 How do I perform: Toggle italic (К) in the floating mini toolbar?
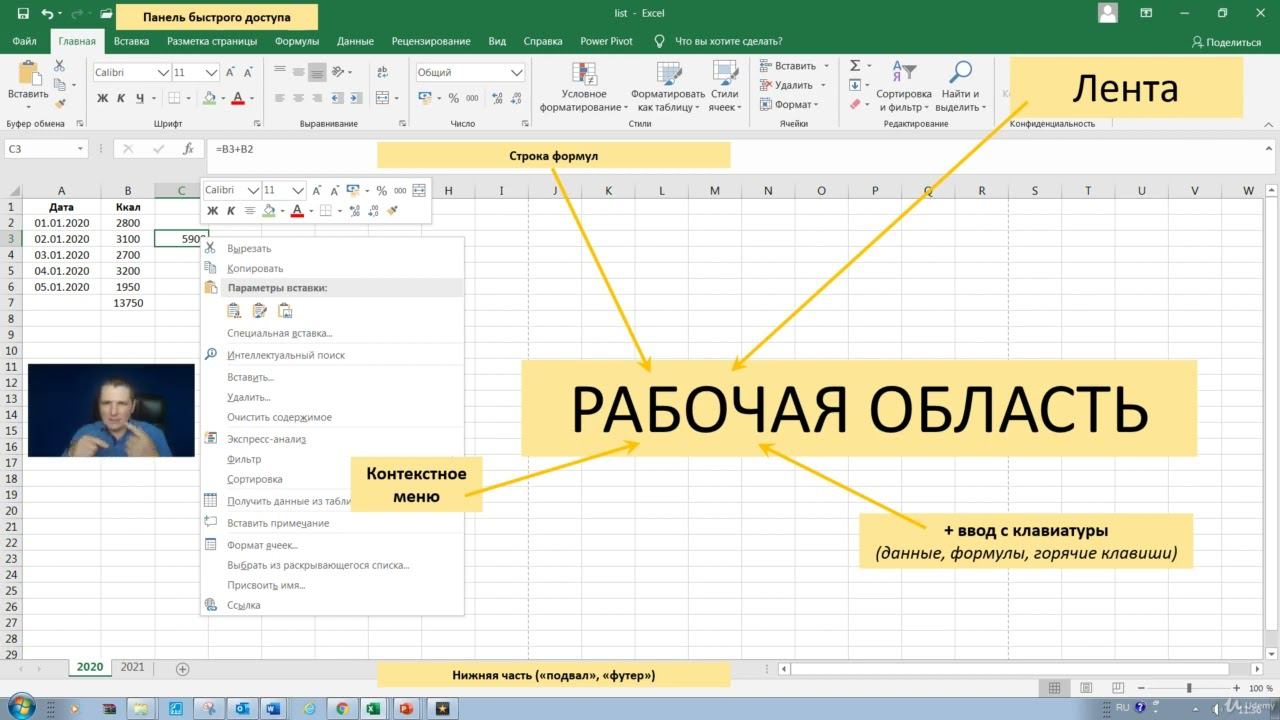pyautogui.click(x=231, y=211)
